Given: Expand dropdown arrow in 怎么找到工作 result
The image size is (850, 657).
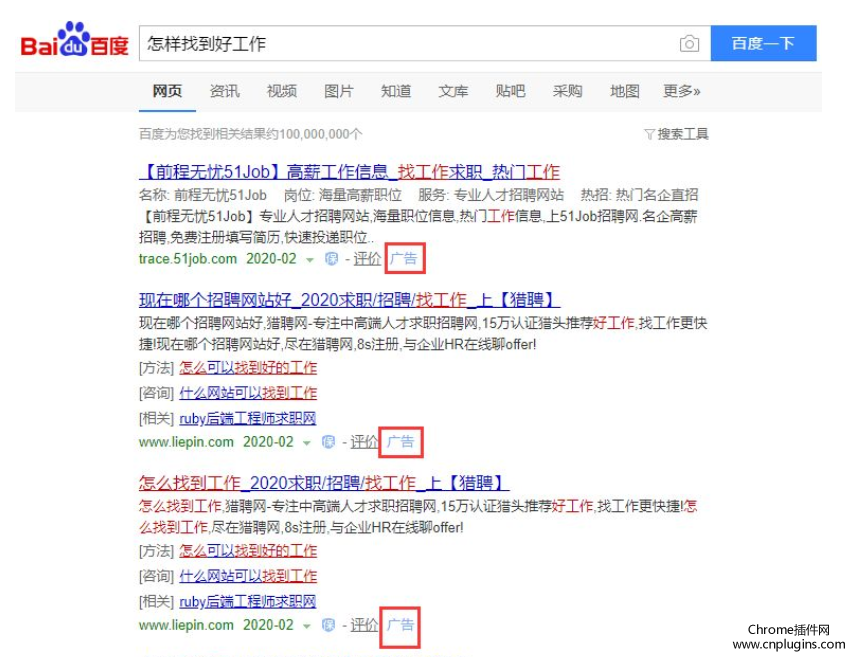Looking at the screenshot, I should (306, 627).
